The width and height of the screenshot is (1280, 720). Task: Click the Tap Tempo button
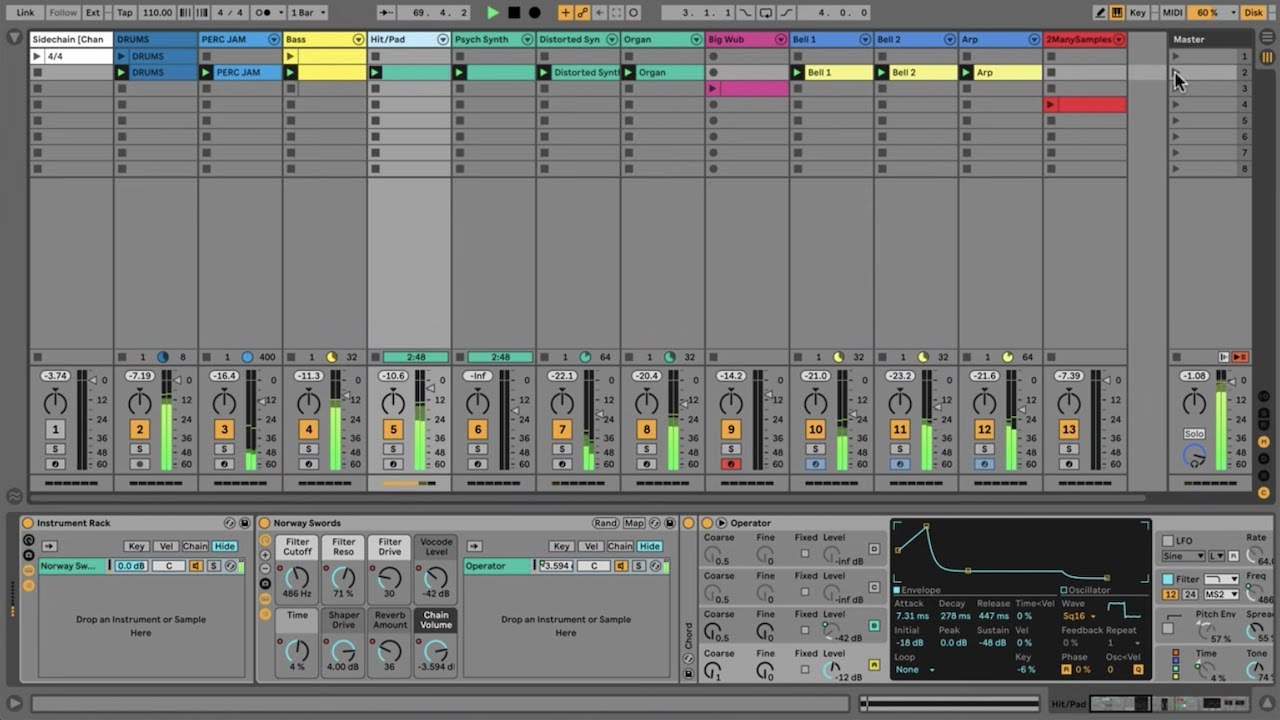tap(124, 13)
